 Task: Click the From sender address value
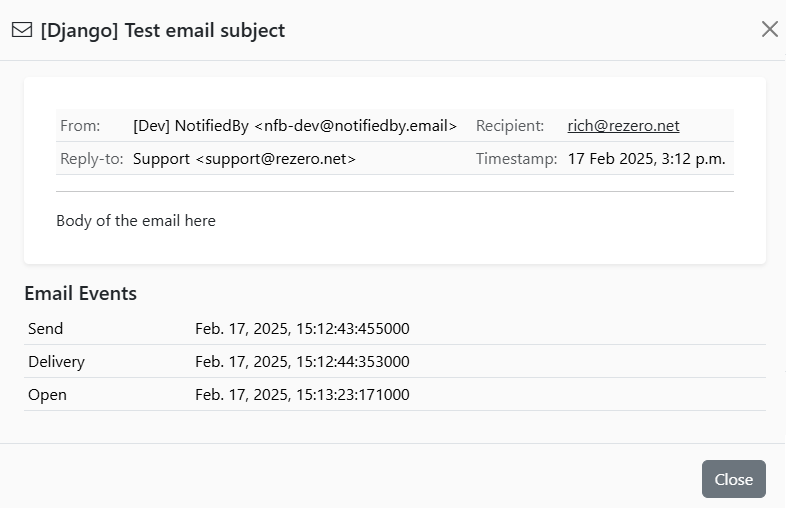(295, 125)
